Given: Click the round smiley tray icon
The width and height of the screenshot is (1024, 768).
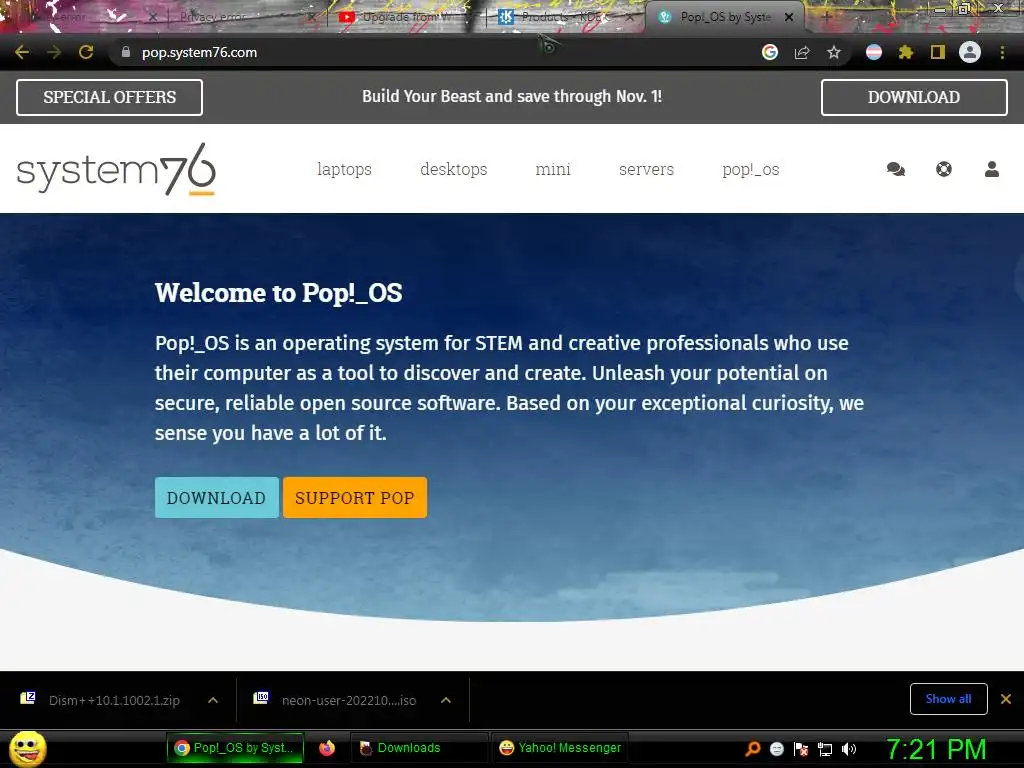Looking at the screenshot, I should pyautogui.click(x=777, y=749).
